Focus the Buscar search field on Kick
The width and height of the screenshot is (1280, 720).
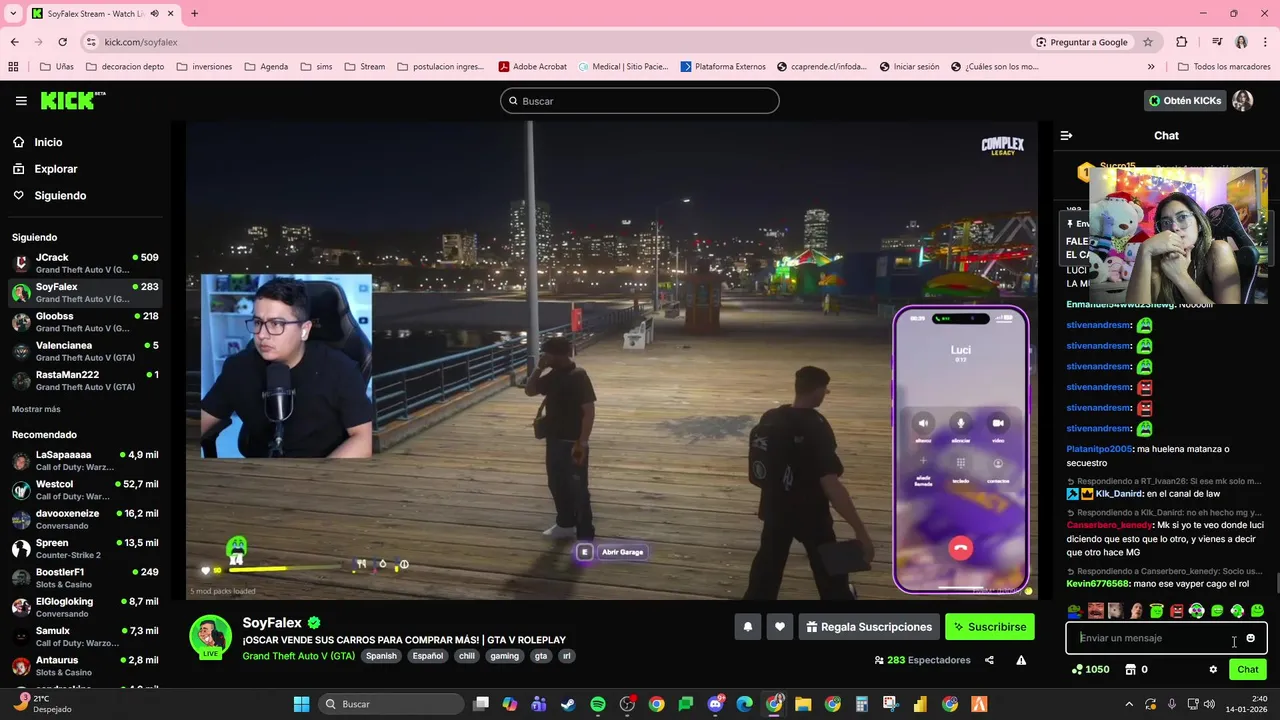(x=640, y=101)
